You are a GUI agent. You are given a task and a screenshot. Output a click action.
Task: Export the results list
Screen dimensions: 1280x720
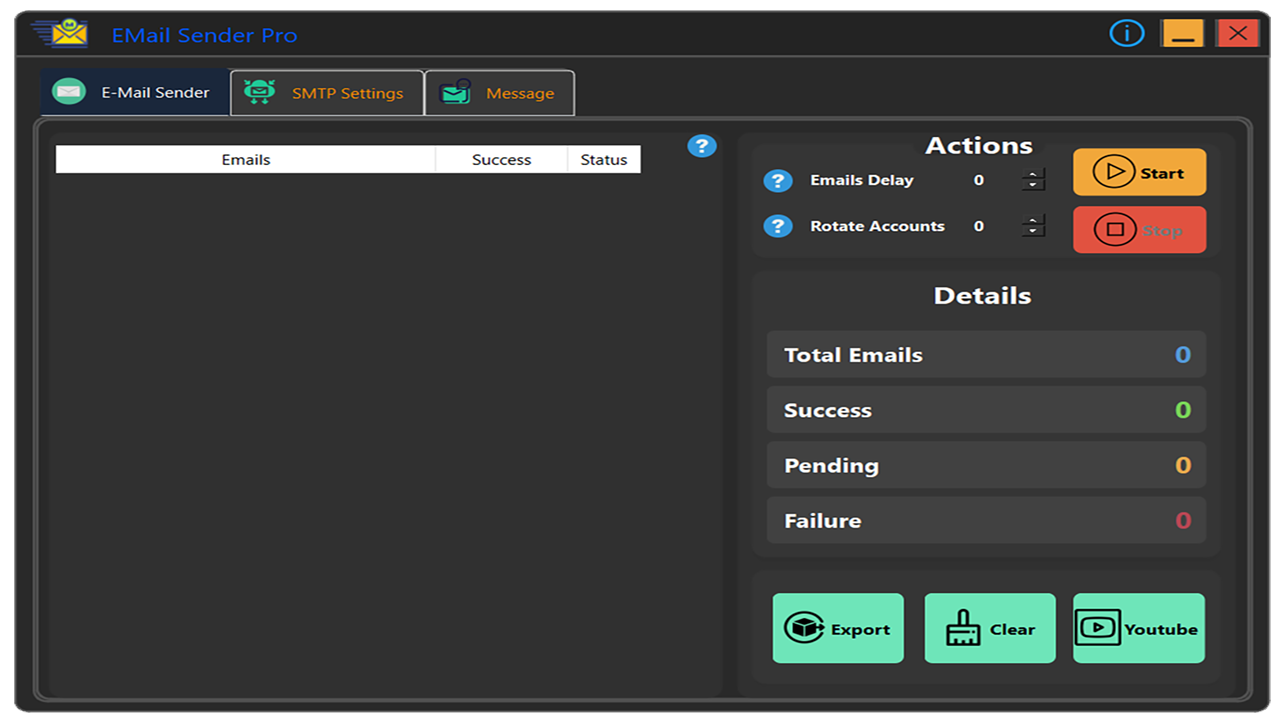pos(838,628)
